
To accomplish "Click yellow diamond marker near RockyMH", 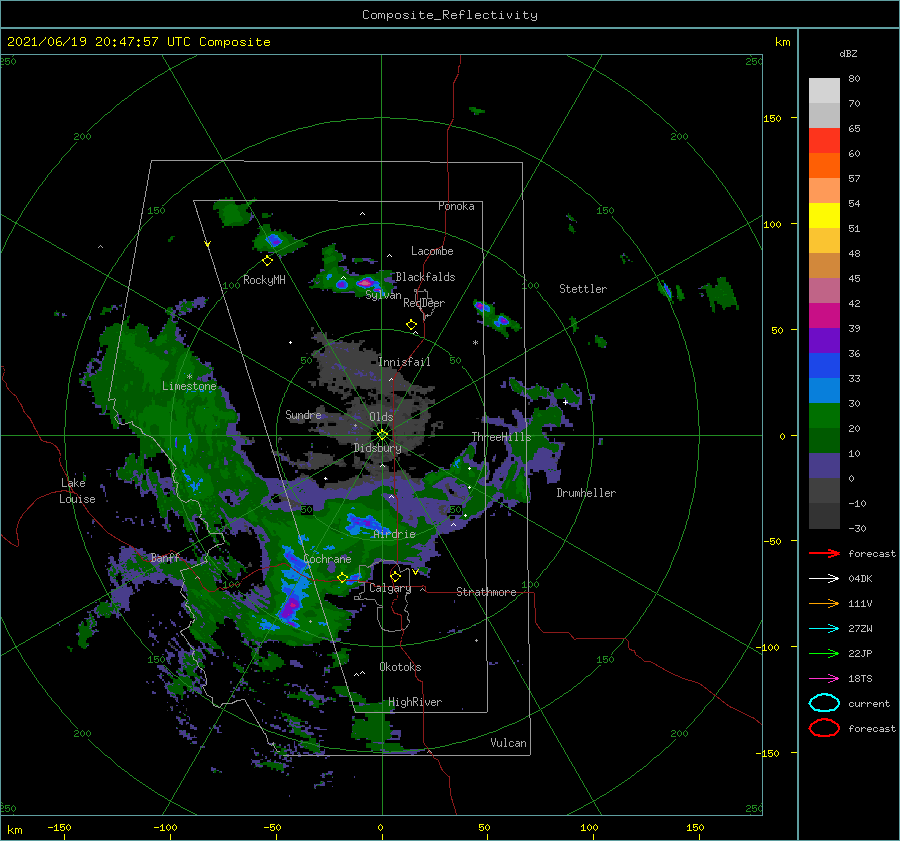I will click(267, 261).
